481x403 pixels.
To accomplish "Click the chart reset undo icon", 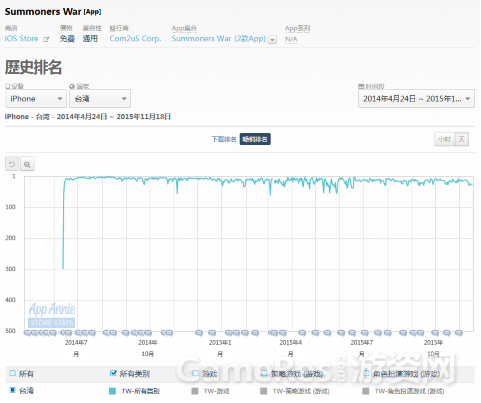I will point(12,164).
